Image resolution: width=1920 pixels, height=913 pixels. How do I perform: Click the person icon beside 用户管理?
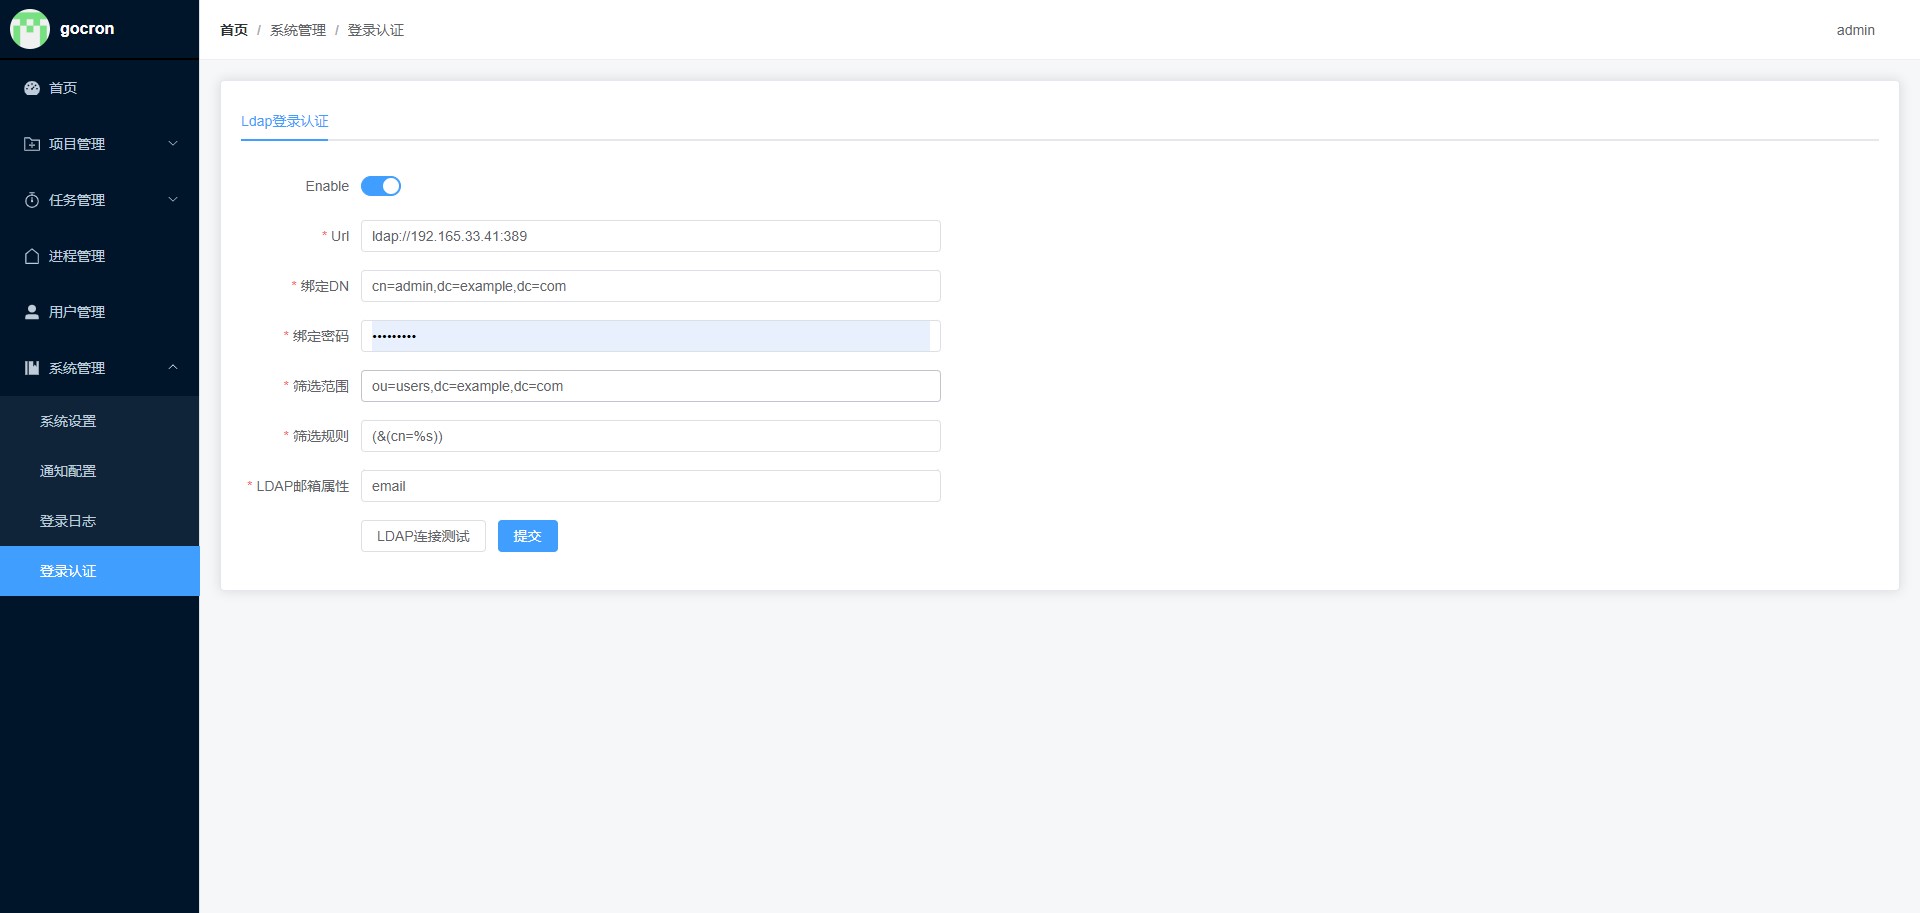pos(32,312)
